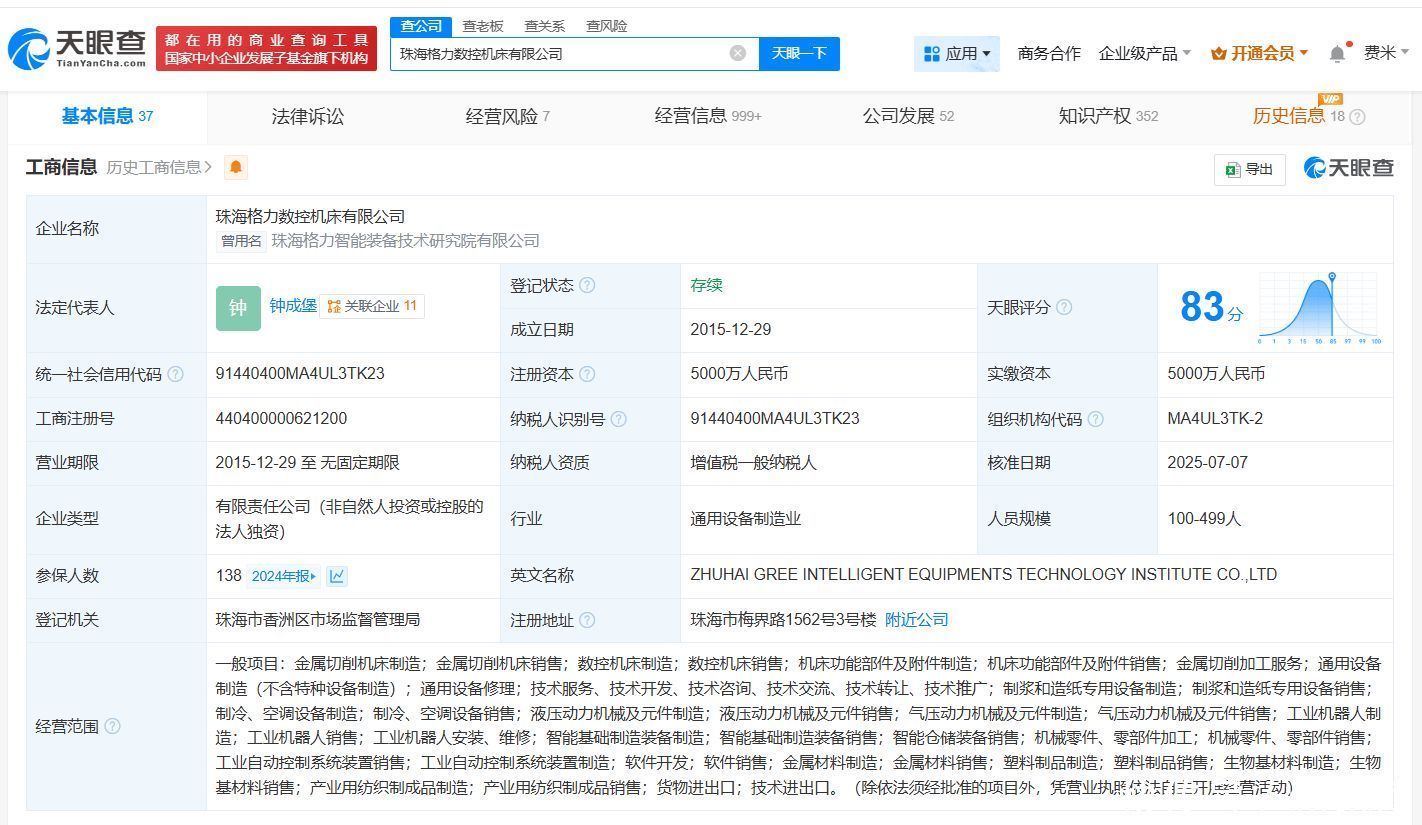Select the 查公司 search tab
This screenshot has height=825, width=1422.
(x=421, y=26)
